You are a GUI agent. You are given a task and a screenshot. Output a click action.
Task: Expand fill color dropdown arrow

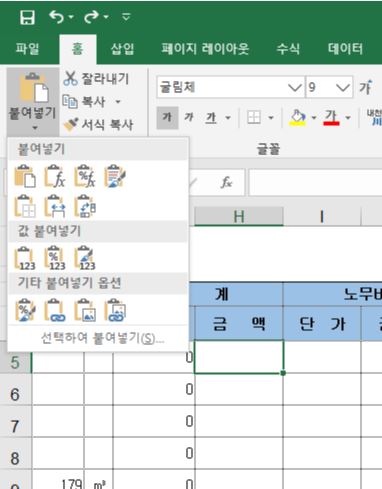click(x=314, y=118)
